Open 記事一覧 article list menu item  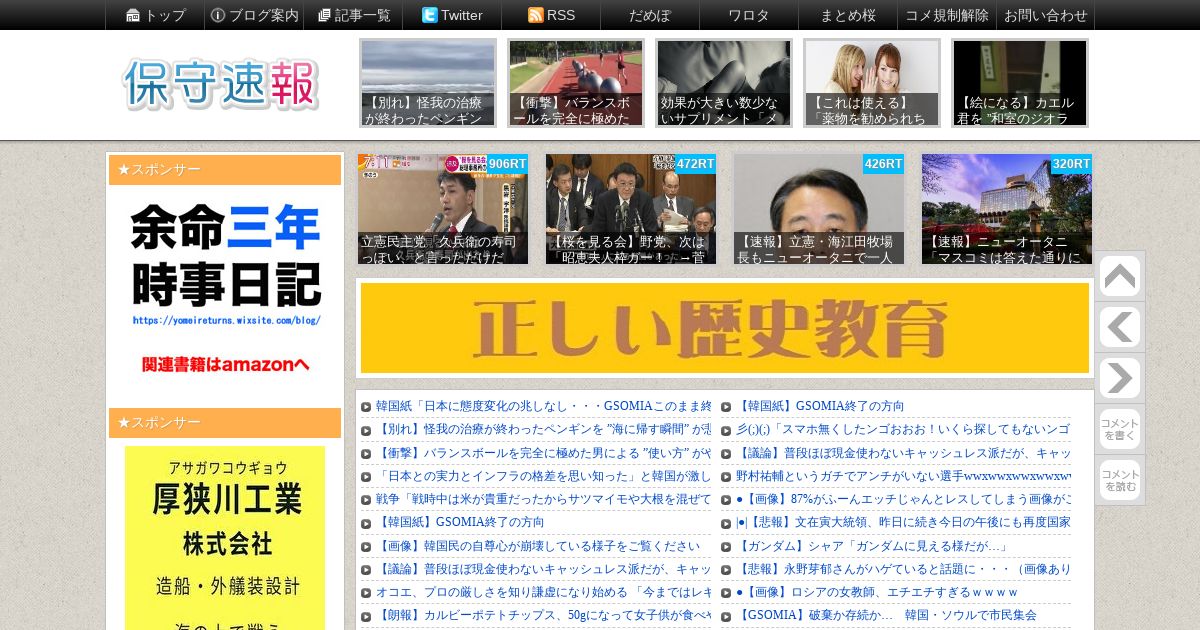(x=353, y=15)
